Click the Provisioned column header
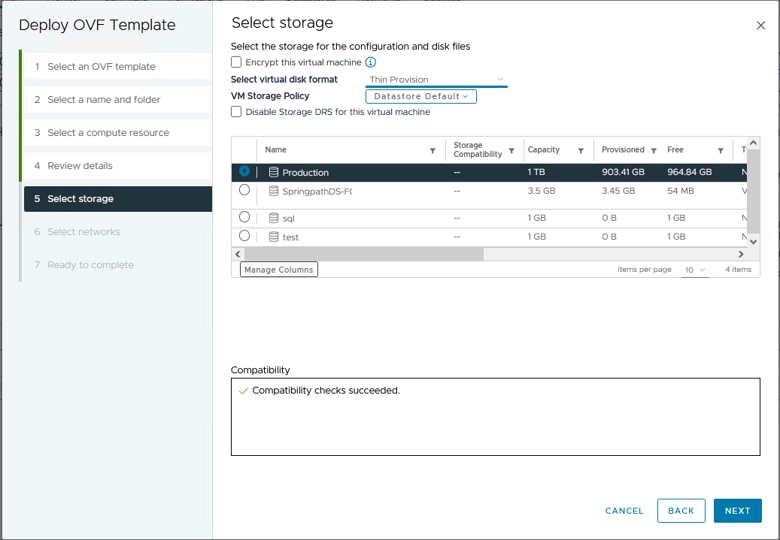This screenshot has width=780, height=540. (623, 150)
